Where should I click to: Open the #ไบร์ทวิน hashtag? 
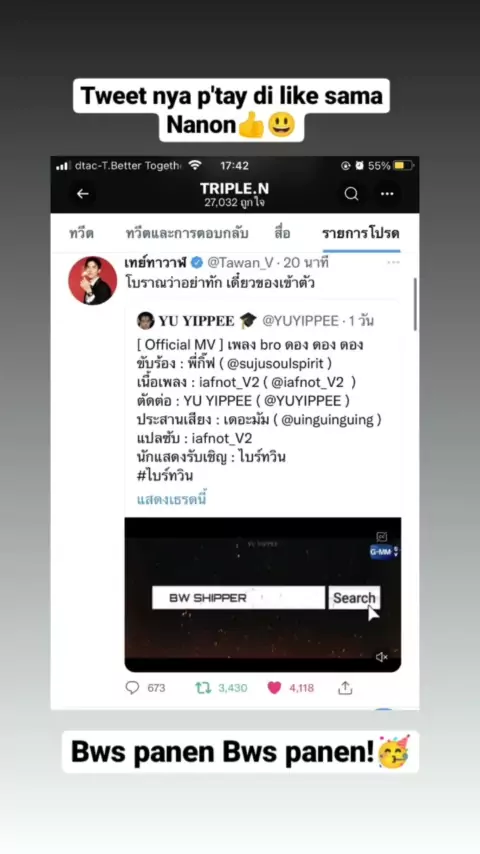165,475
